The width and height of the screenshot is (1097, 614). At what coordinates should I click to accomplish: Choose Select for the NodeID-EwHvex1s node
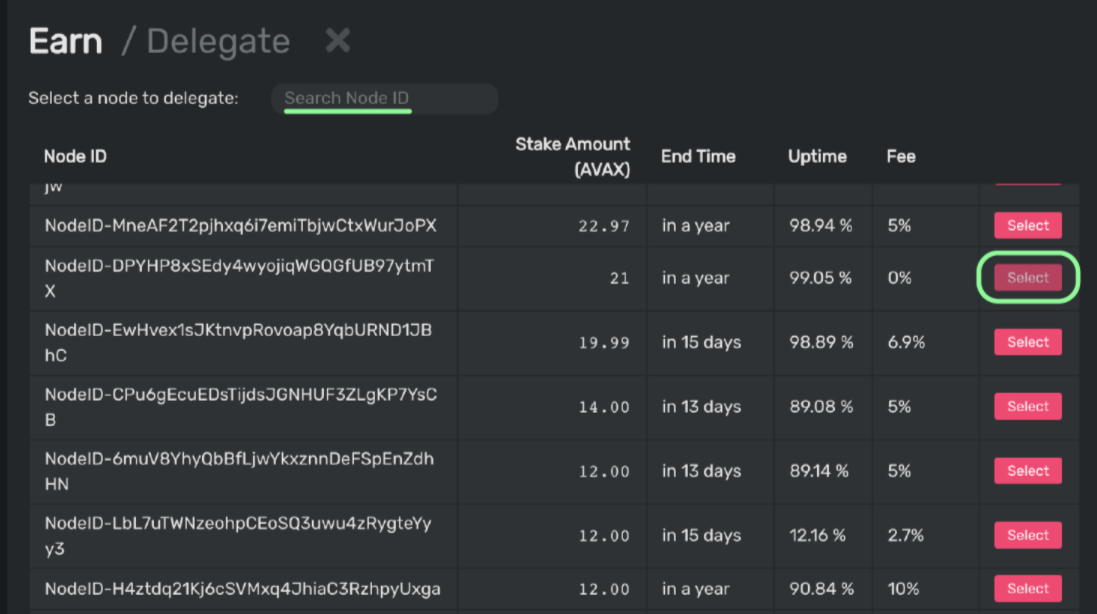pyautogui.click(x=1028, y=342)
